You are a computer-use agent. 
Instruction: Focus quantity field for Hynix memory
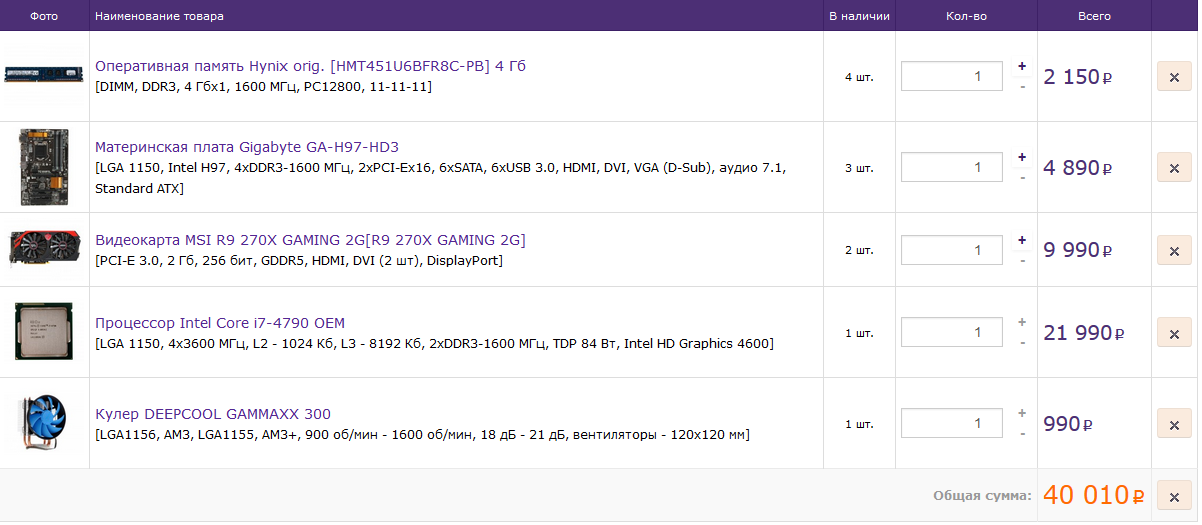tap(952, 76)
